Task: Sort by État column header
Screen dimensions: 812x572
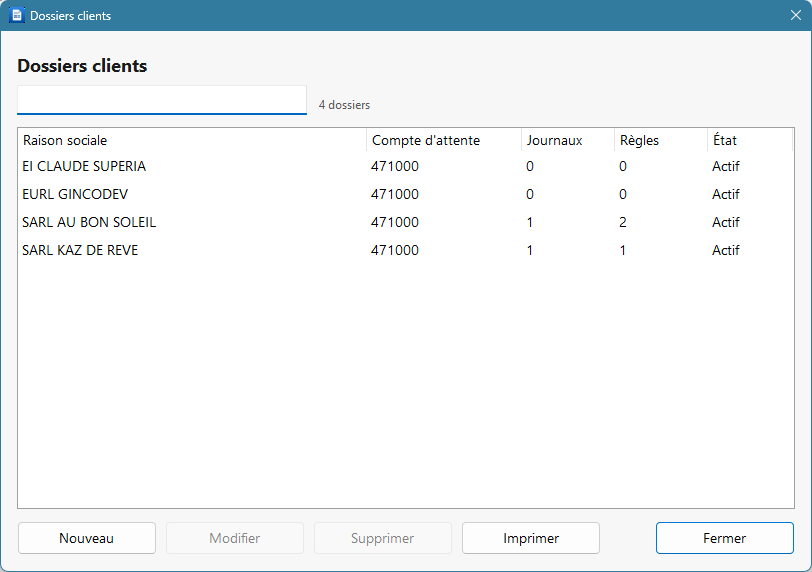Action: tap(750, 140)
